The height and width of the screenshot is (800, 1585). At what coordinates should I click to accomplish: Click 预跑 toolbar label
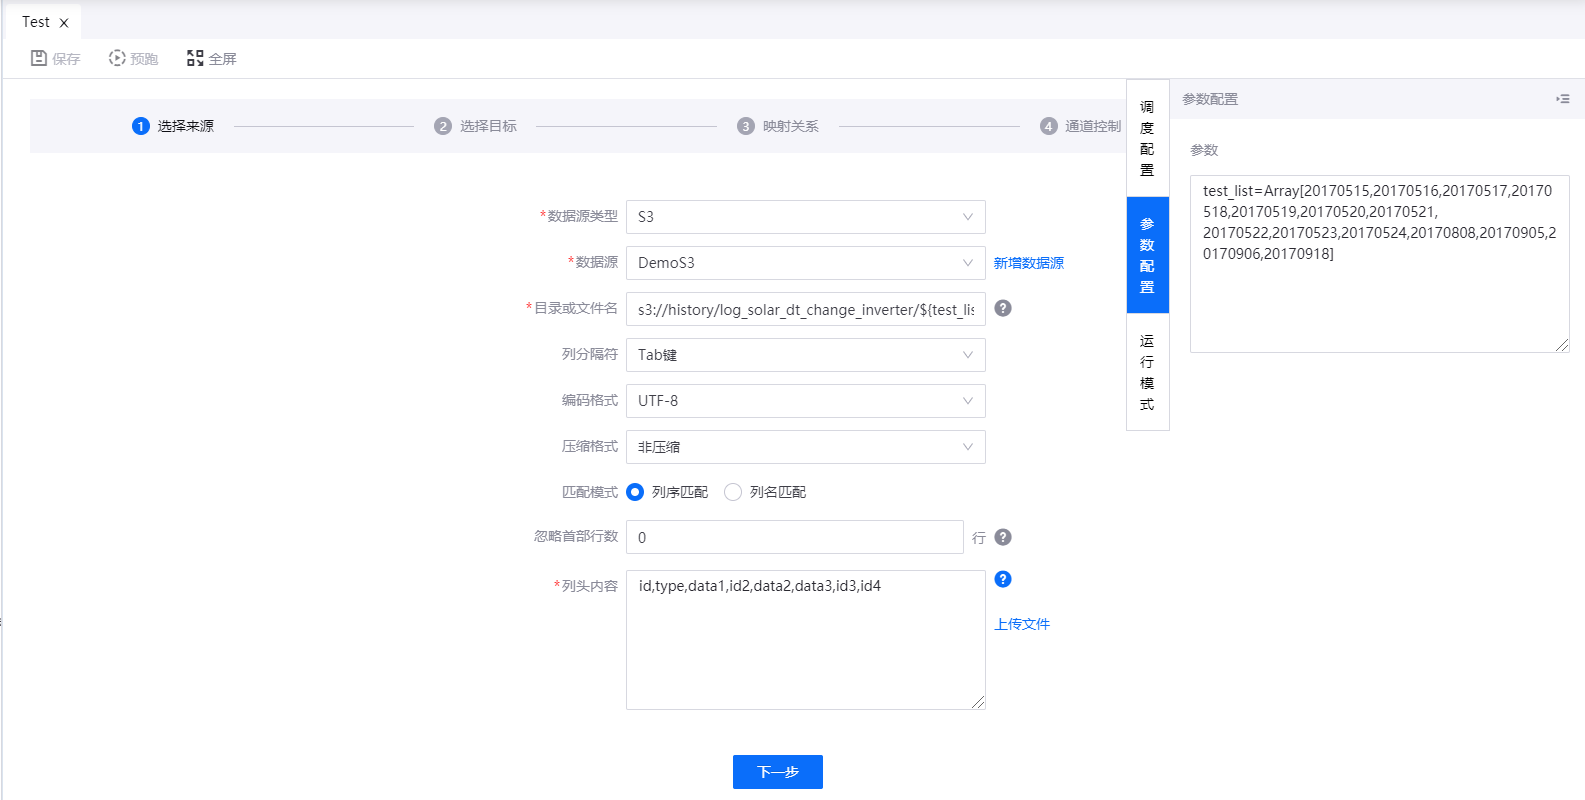[x=144, y=59]
